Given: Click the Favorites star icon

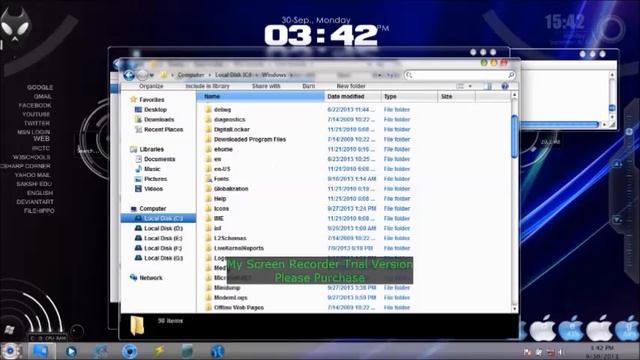Looking at the screenshot, I should [x=133, y=99].
